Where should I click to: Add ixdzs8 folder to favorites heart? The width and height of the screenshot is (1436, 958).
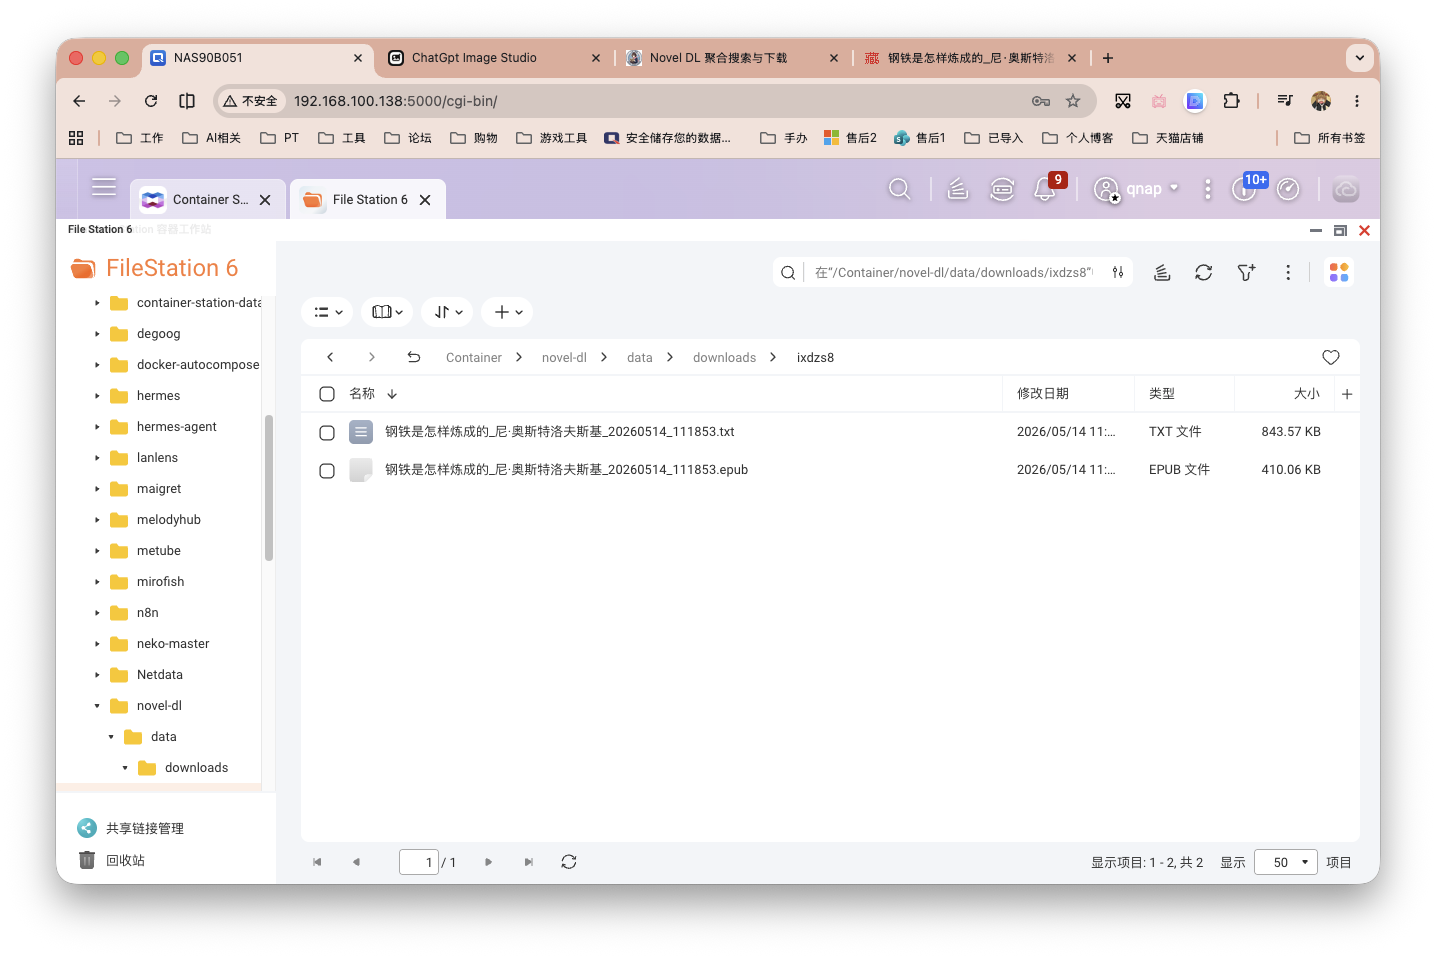[x=1331, y=357]
